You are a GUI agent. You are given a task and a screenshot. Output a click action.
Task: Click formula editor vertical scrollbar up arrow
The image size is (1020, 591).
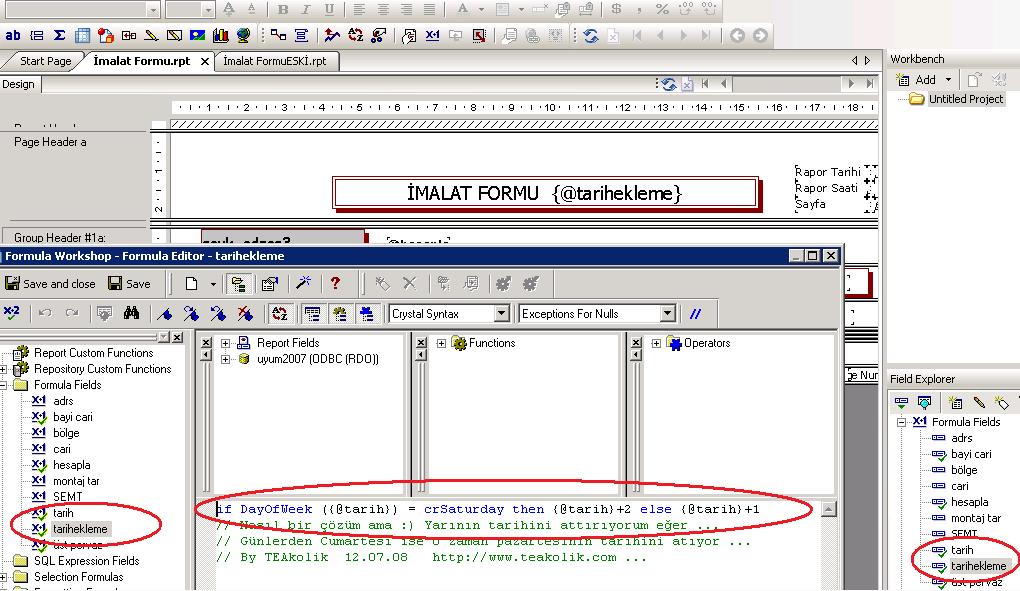coord(828,509)
